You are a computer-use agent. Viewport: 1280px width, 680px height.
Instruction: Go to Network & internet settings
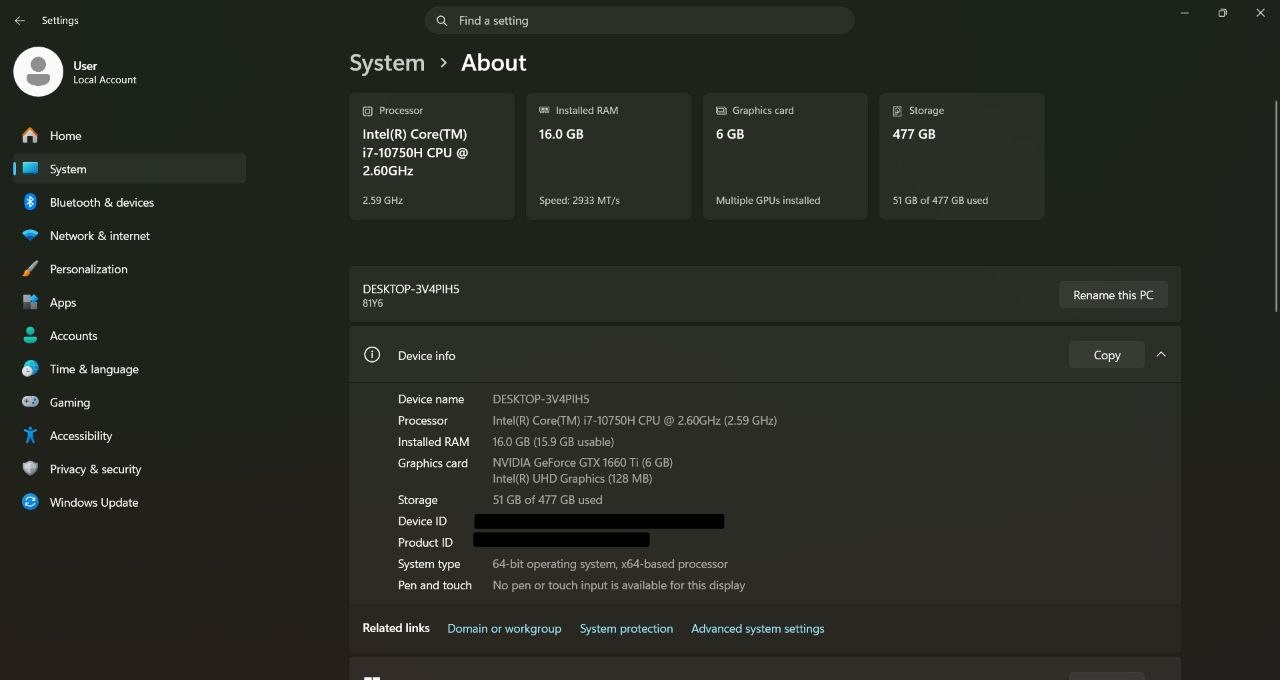coord(129,236)
